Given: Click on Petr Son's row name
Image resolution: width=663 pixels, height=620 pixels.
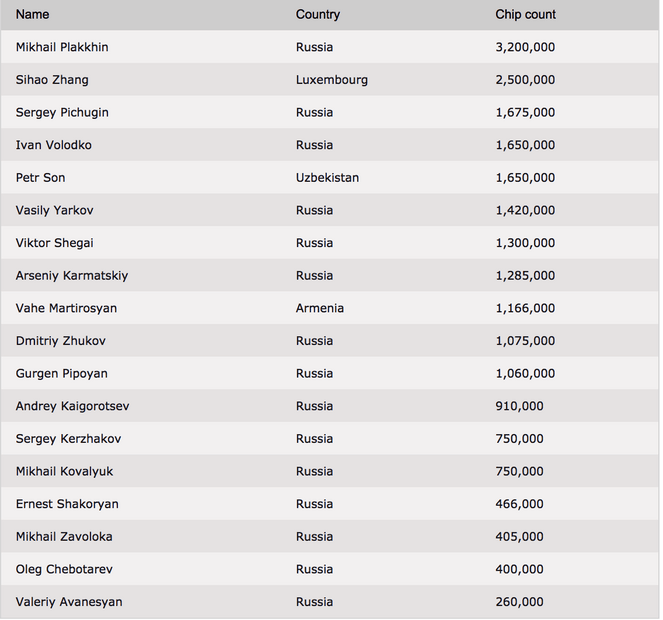Looking at the screenshot, I should coord(41,178).
